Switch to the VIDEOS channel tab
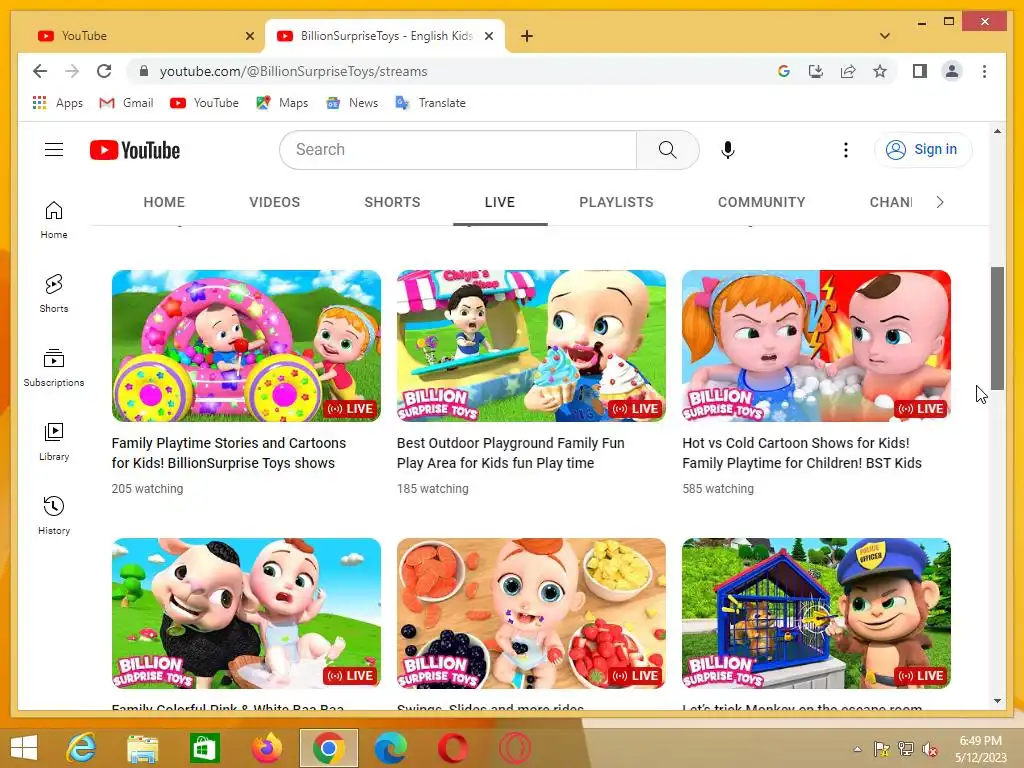Image resolution: width=1024 pixels, height=768 pixels. 274,202
